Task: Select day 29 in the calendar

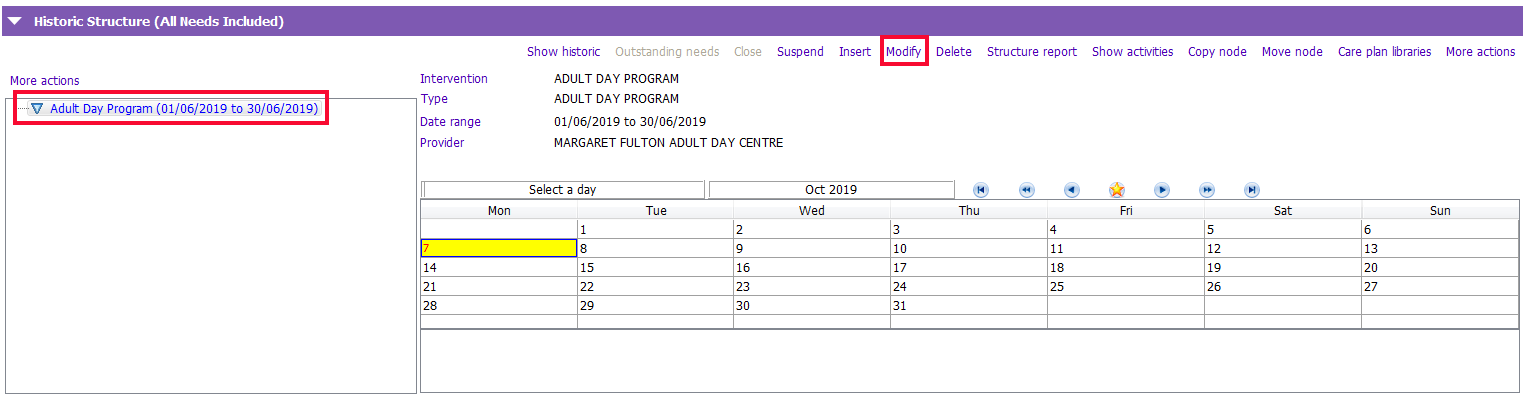Action: (x=655, y=306)
